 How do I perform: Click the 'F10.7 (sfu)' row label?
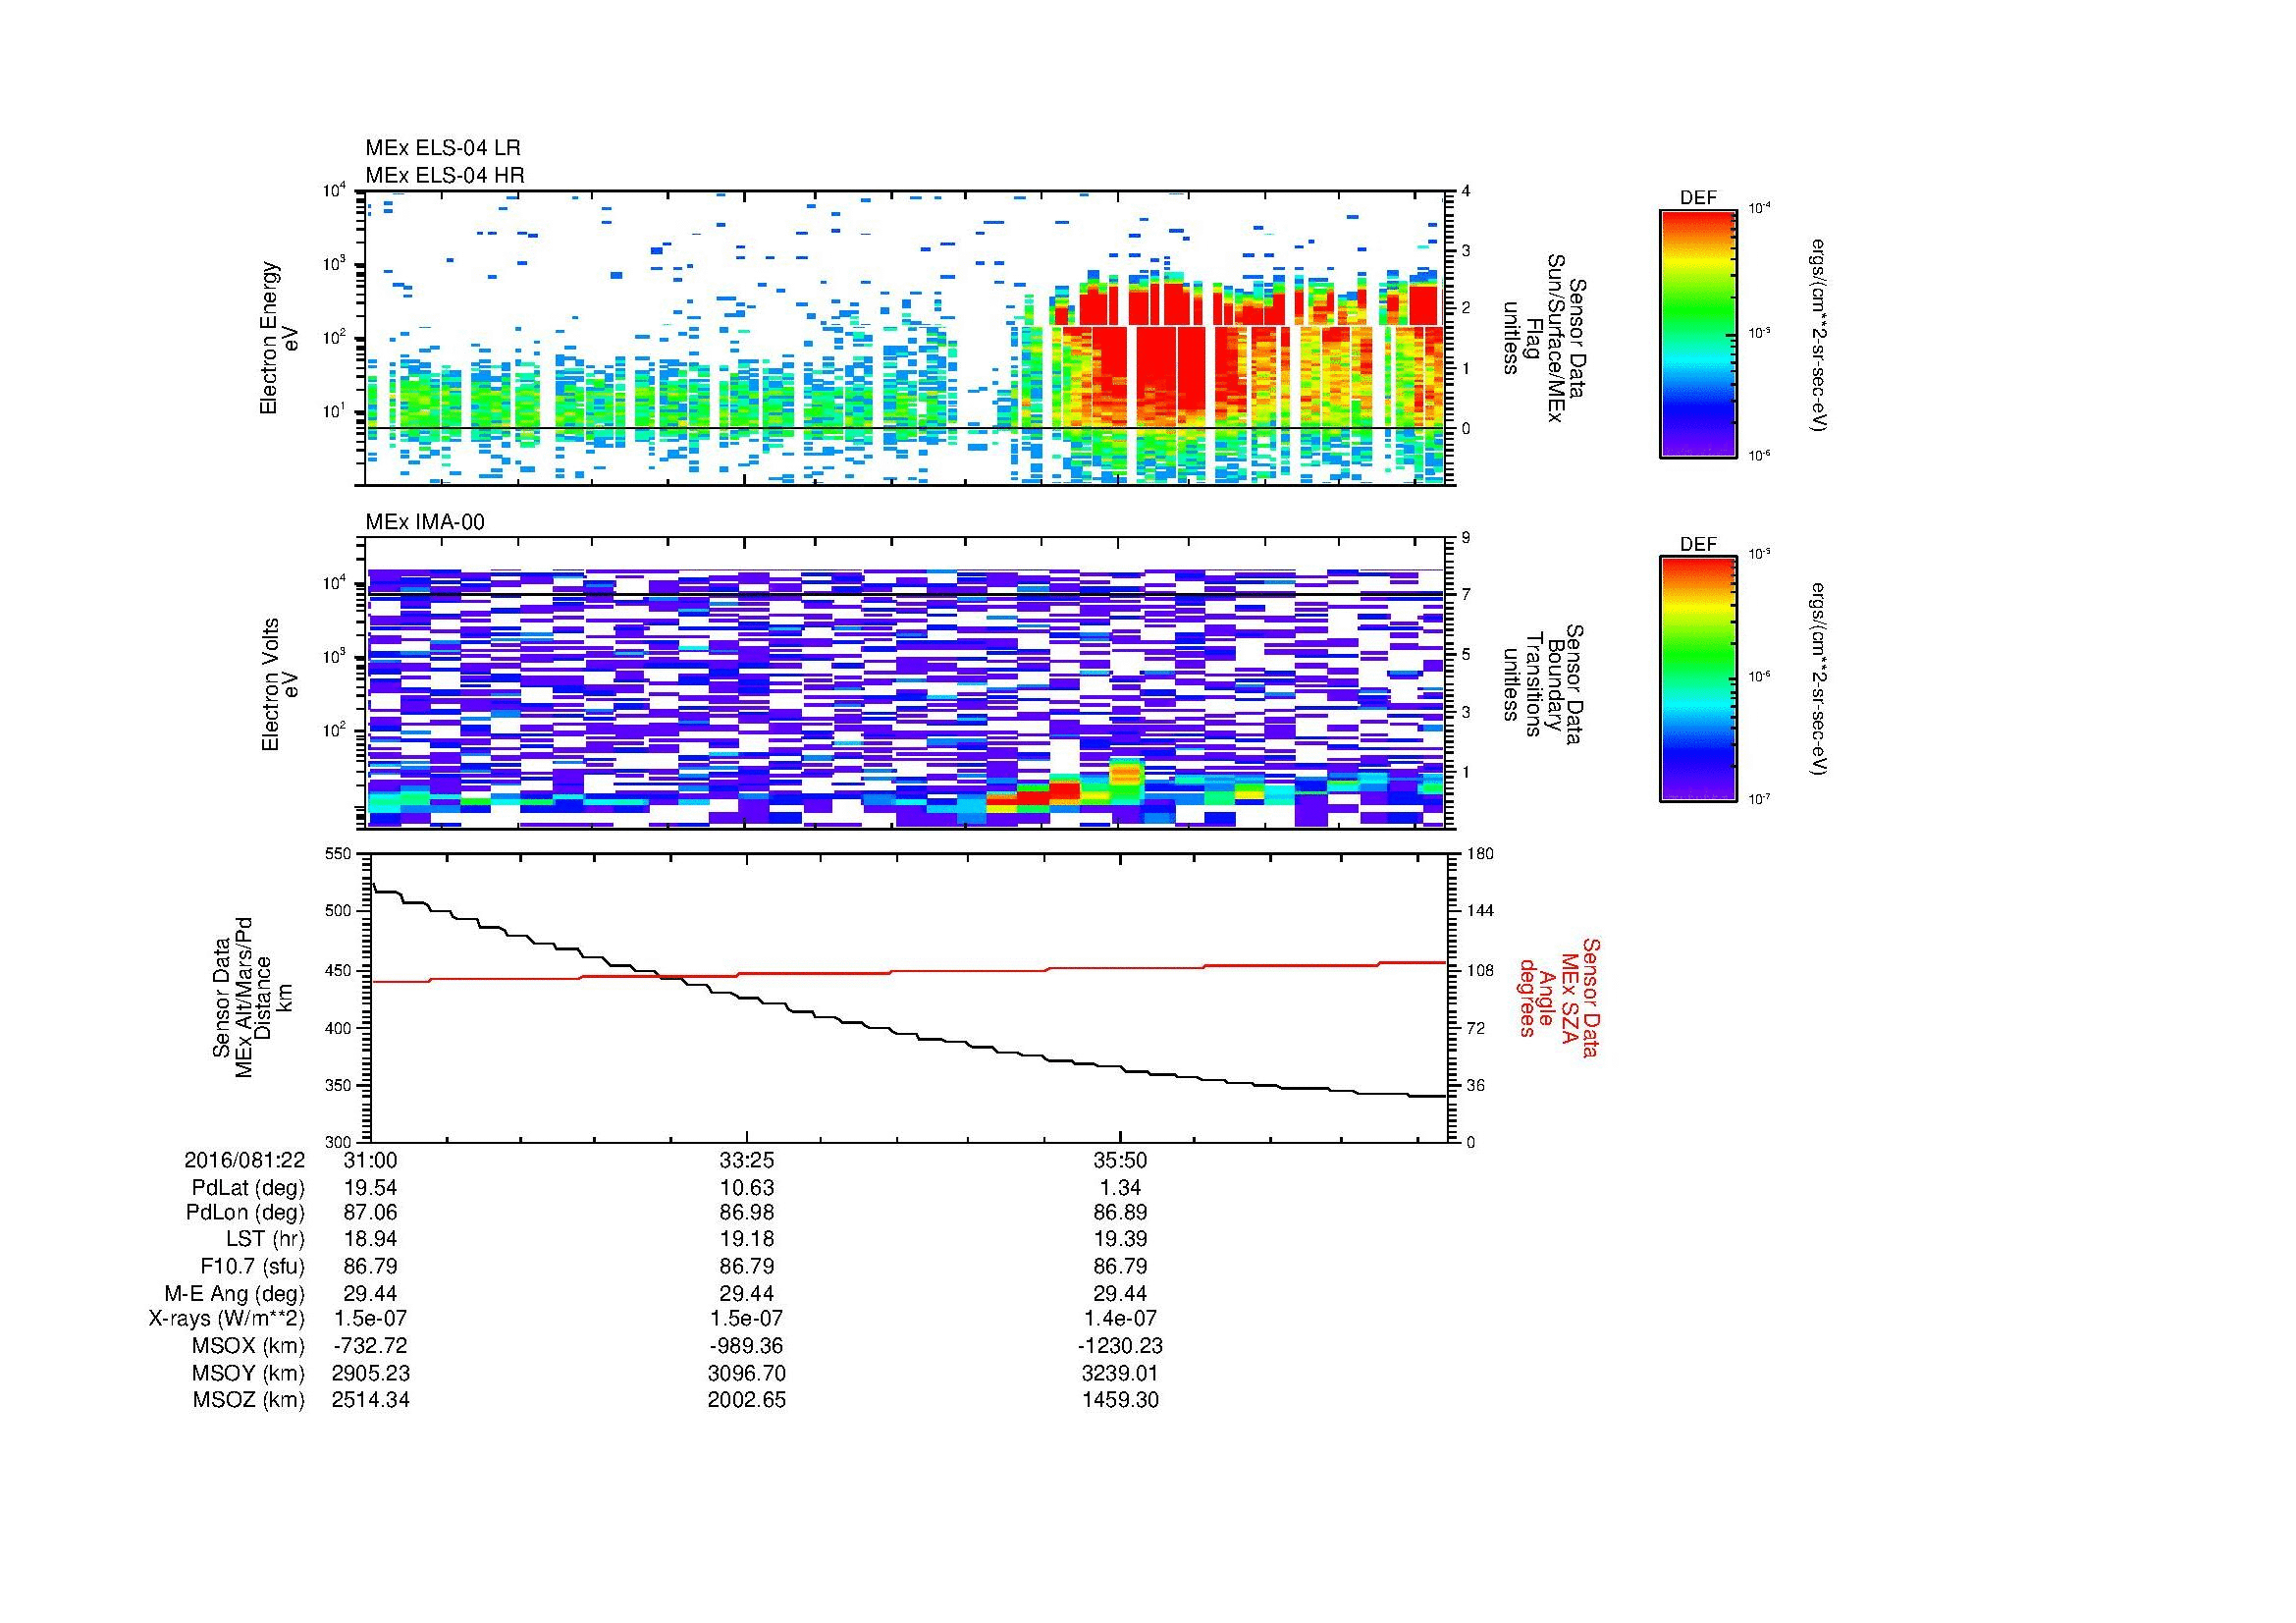pos(252,1266)
